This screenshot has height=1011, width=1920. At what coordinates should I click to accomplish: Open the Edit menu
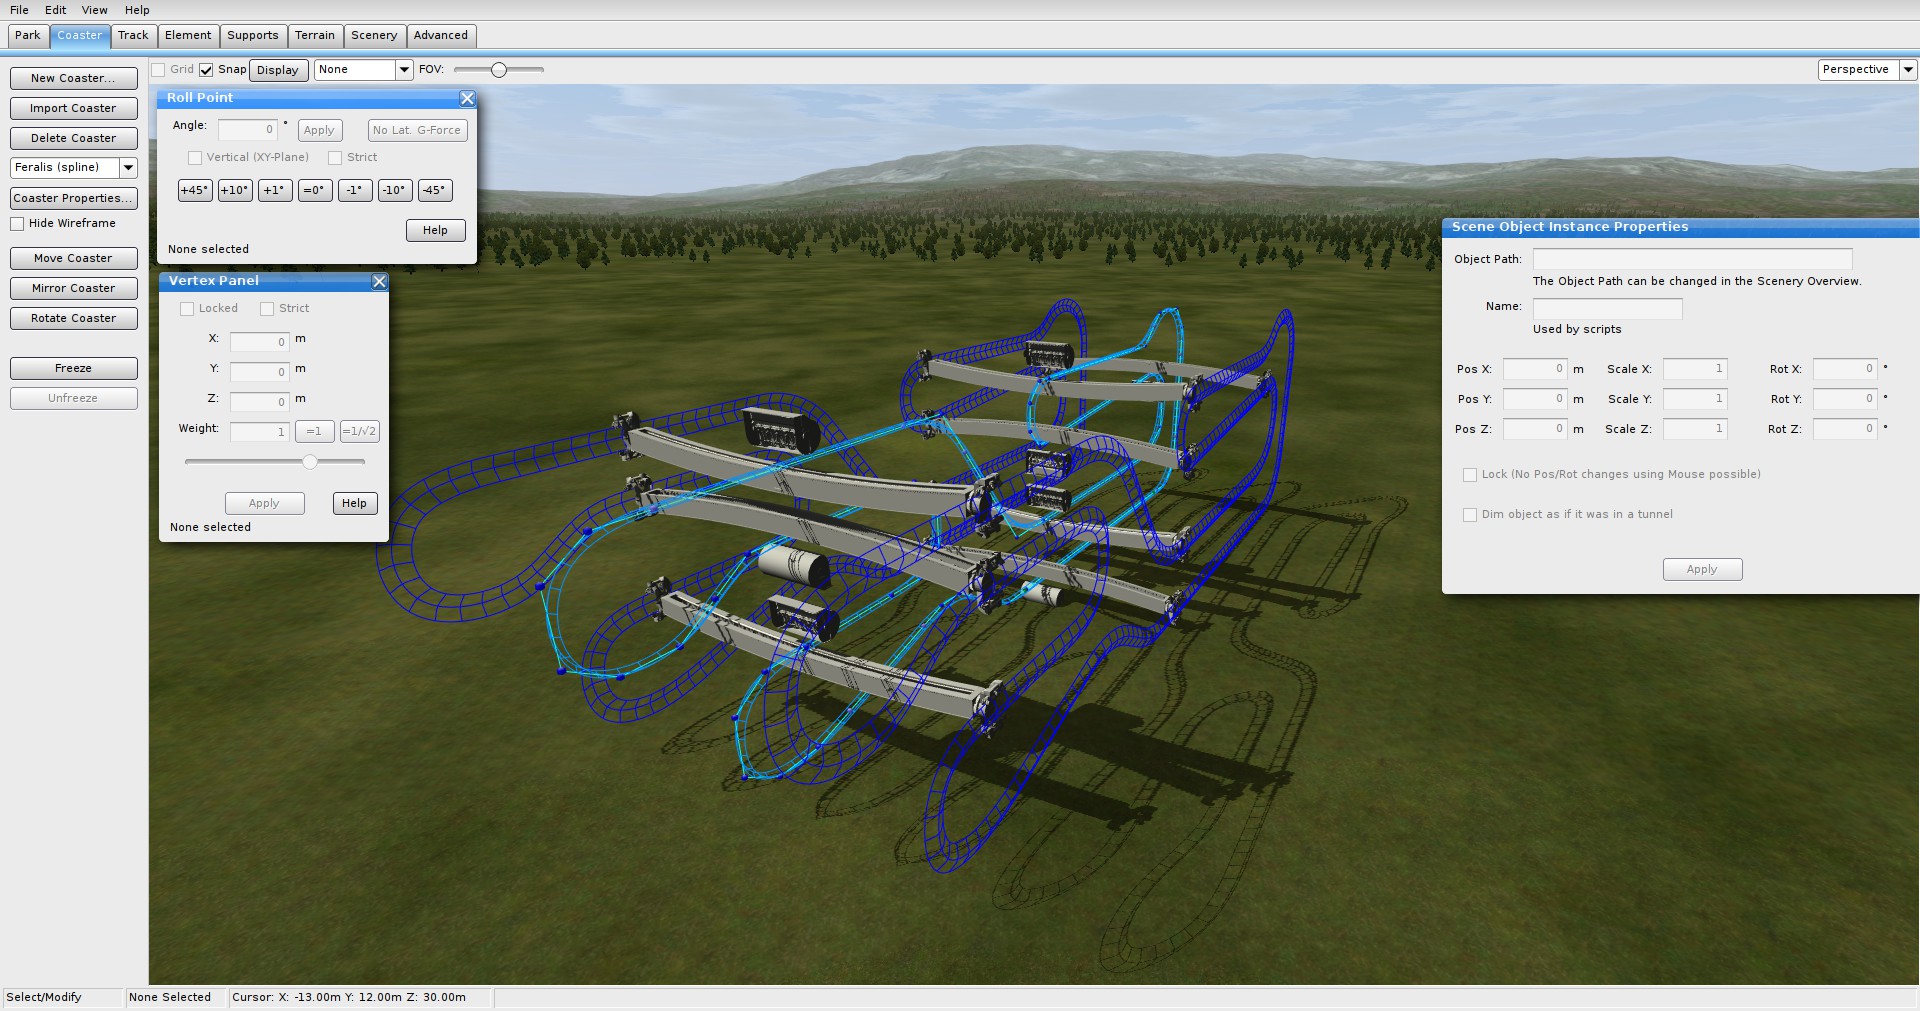tap(55, 10)
